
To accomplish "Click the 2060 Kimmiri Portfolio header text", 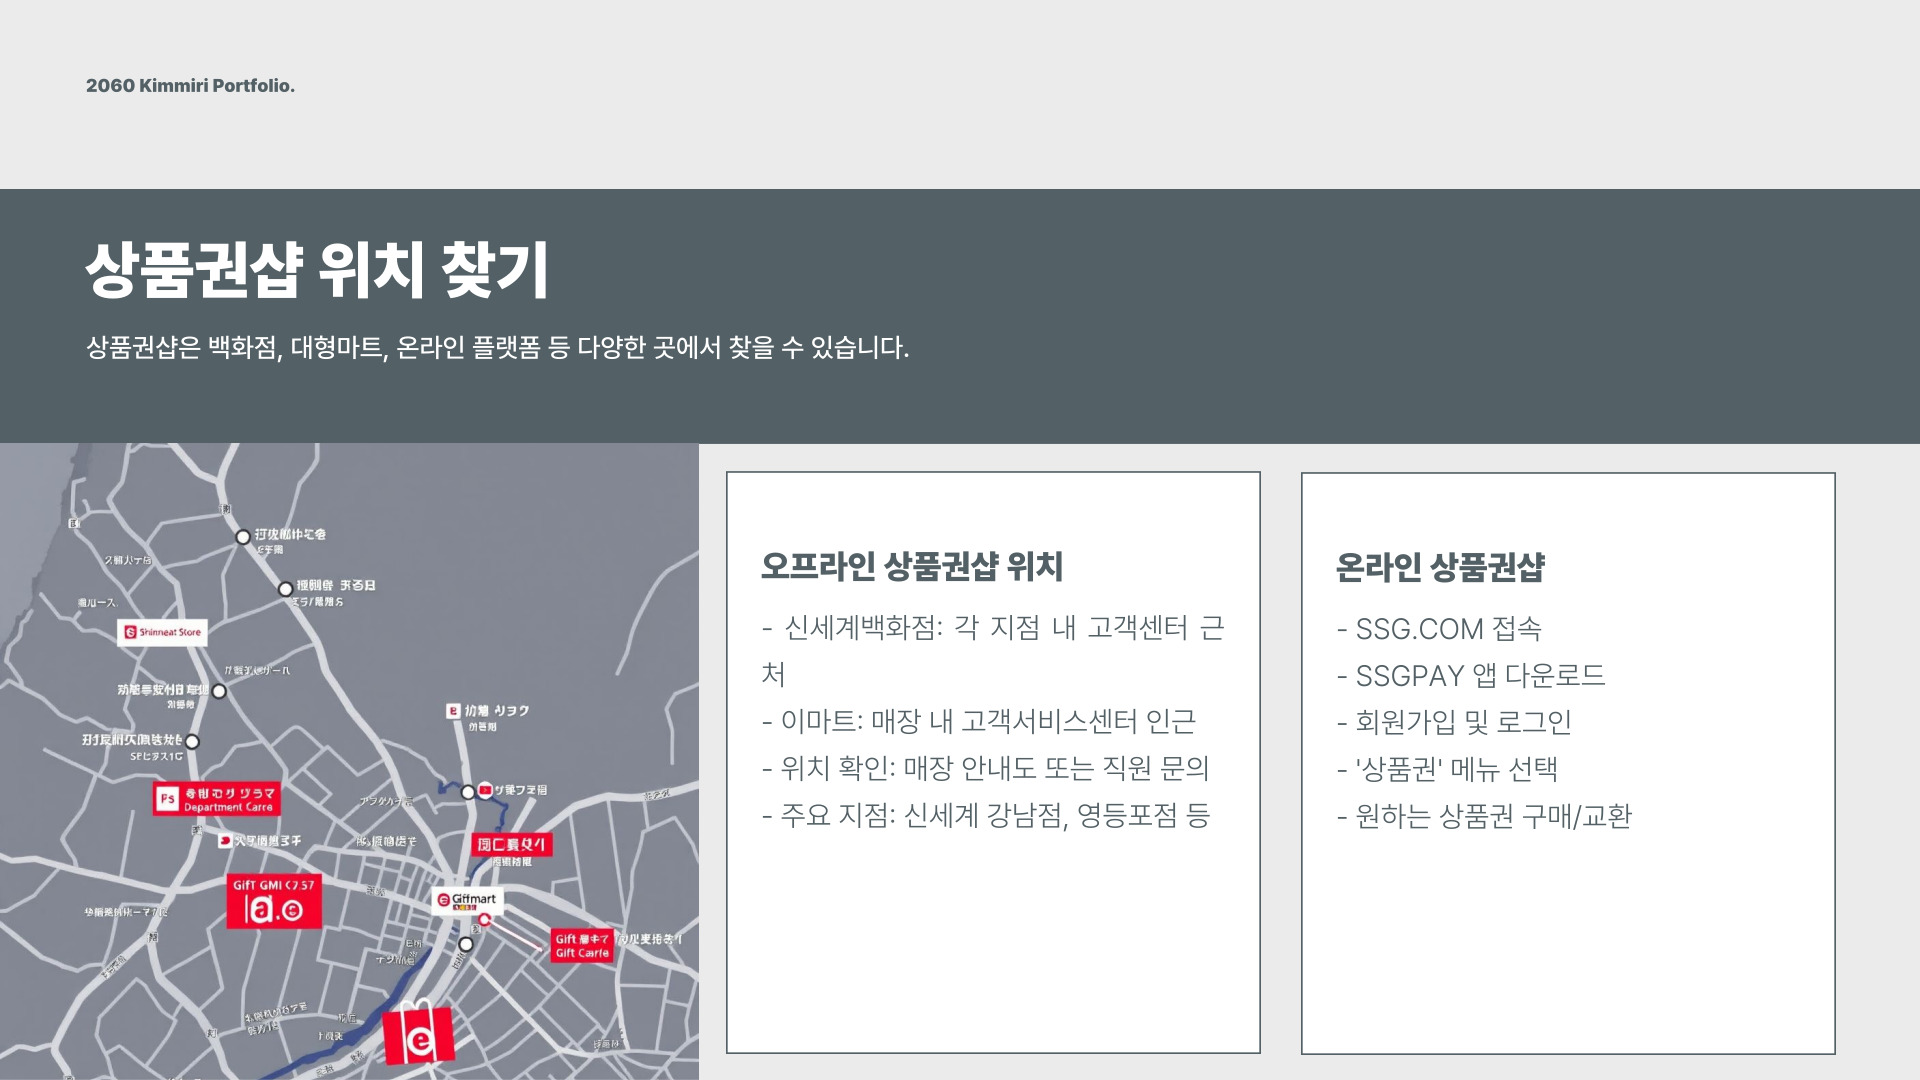I will coord(190,86).
